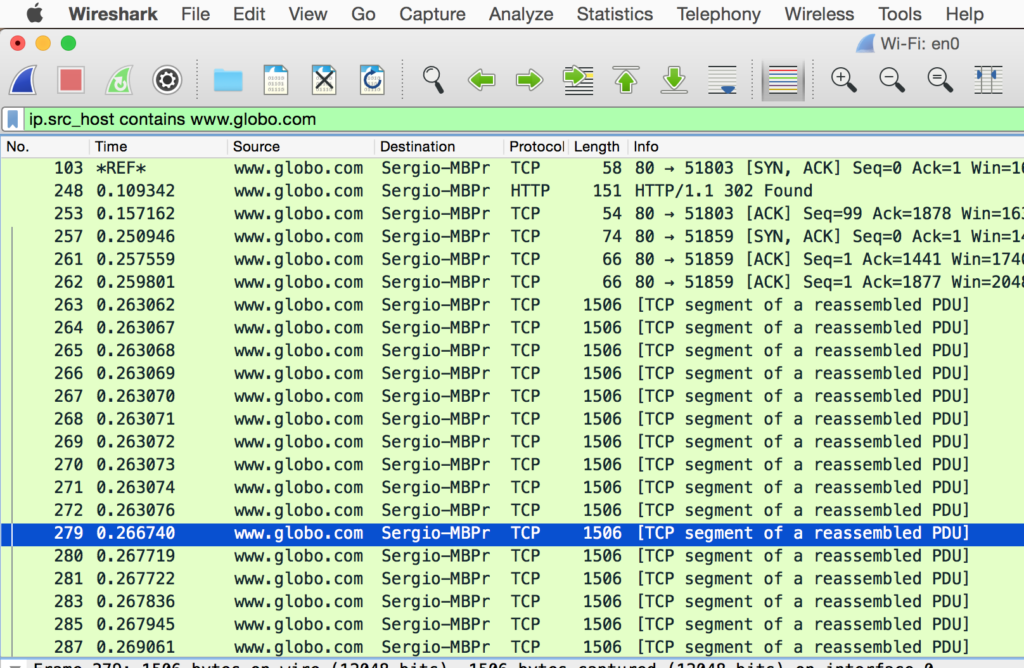Start capturing packets with the shark fin icon
This screenshot has height=668, width=1024.
[24, 80]
